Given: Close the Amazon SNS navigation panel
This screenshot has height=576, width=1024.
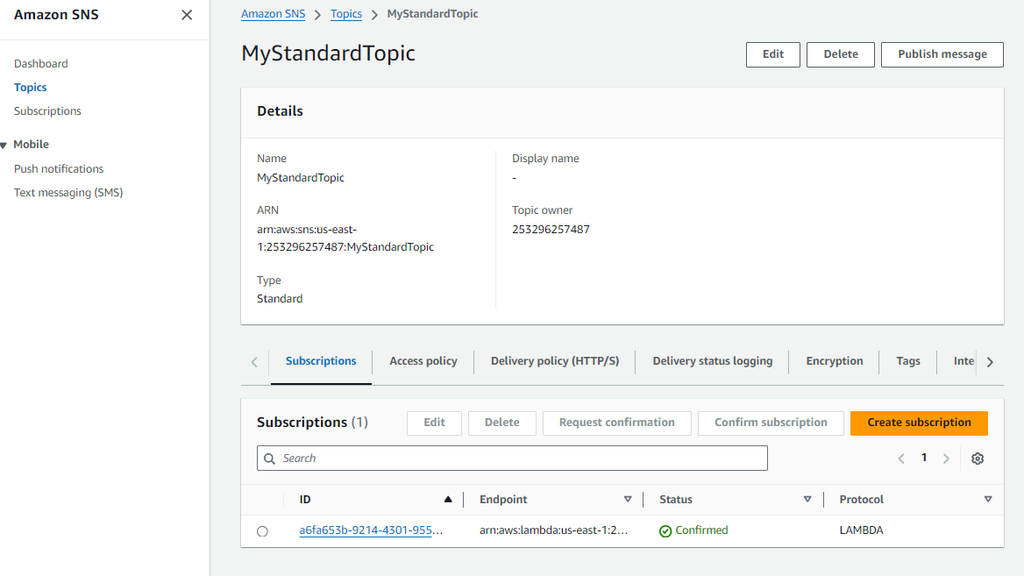Looking at the screenshot, I should [x=185, y=15].
